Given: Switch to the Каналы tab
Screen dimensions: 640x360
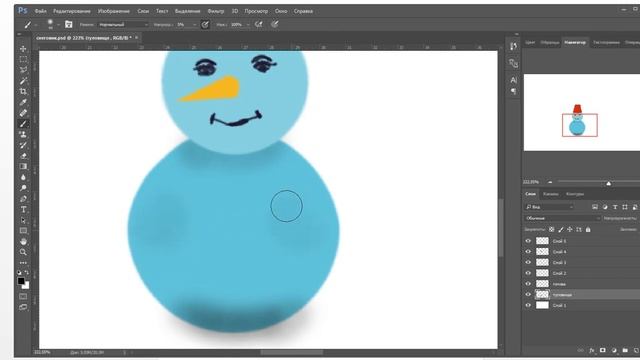Looking at the screenshot, I should (x=551, y=194).
